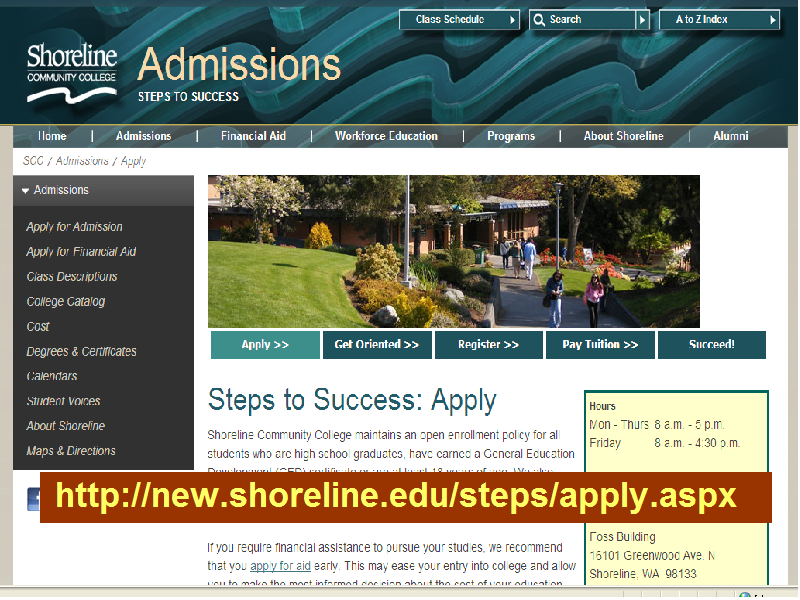Screen dimensions: 800x600
Task: Open About Shoreline in the top navigation bar
Action: (623, 136)
